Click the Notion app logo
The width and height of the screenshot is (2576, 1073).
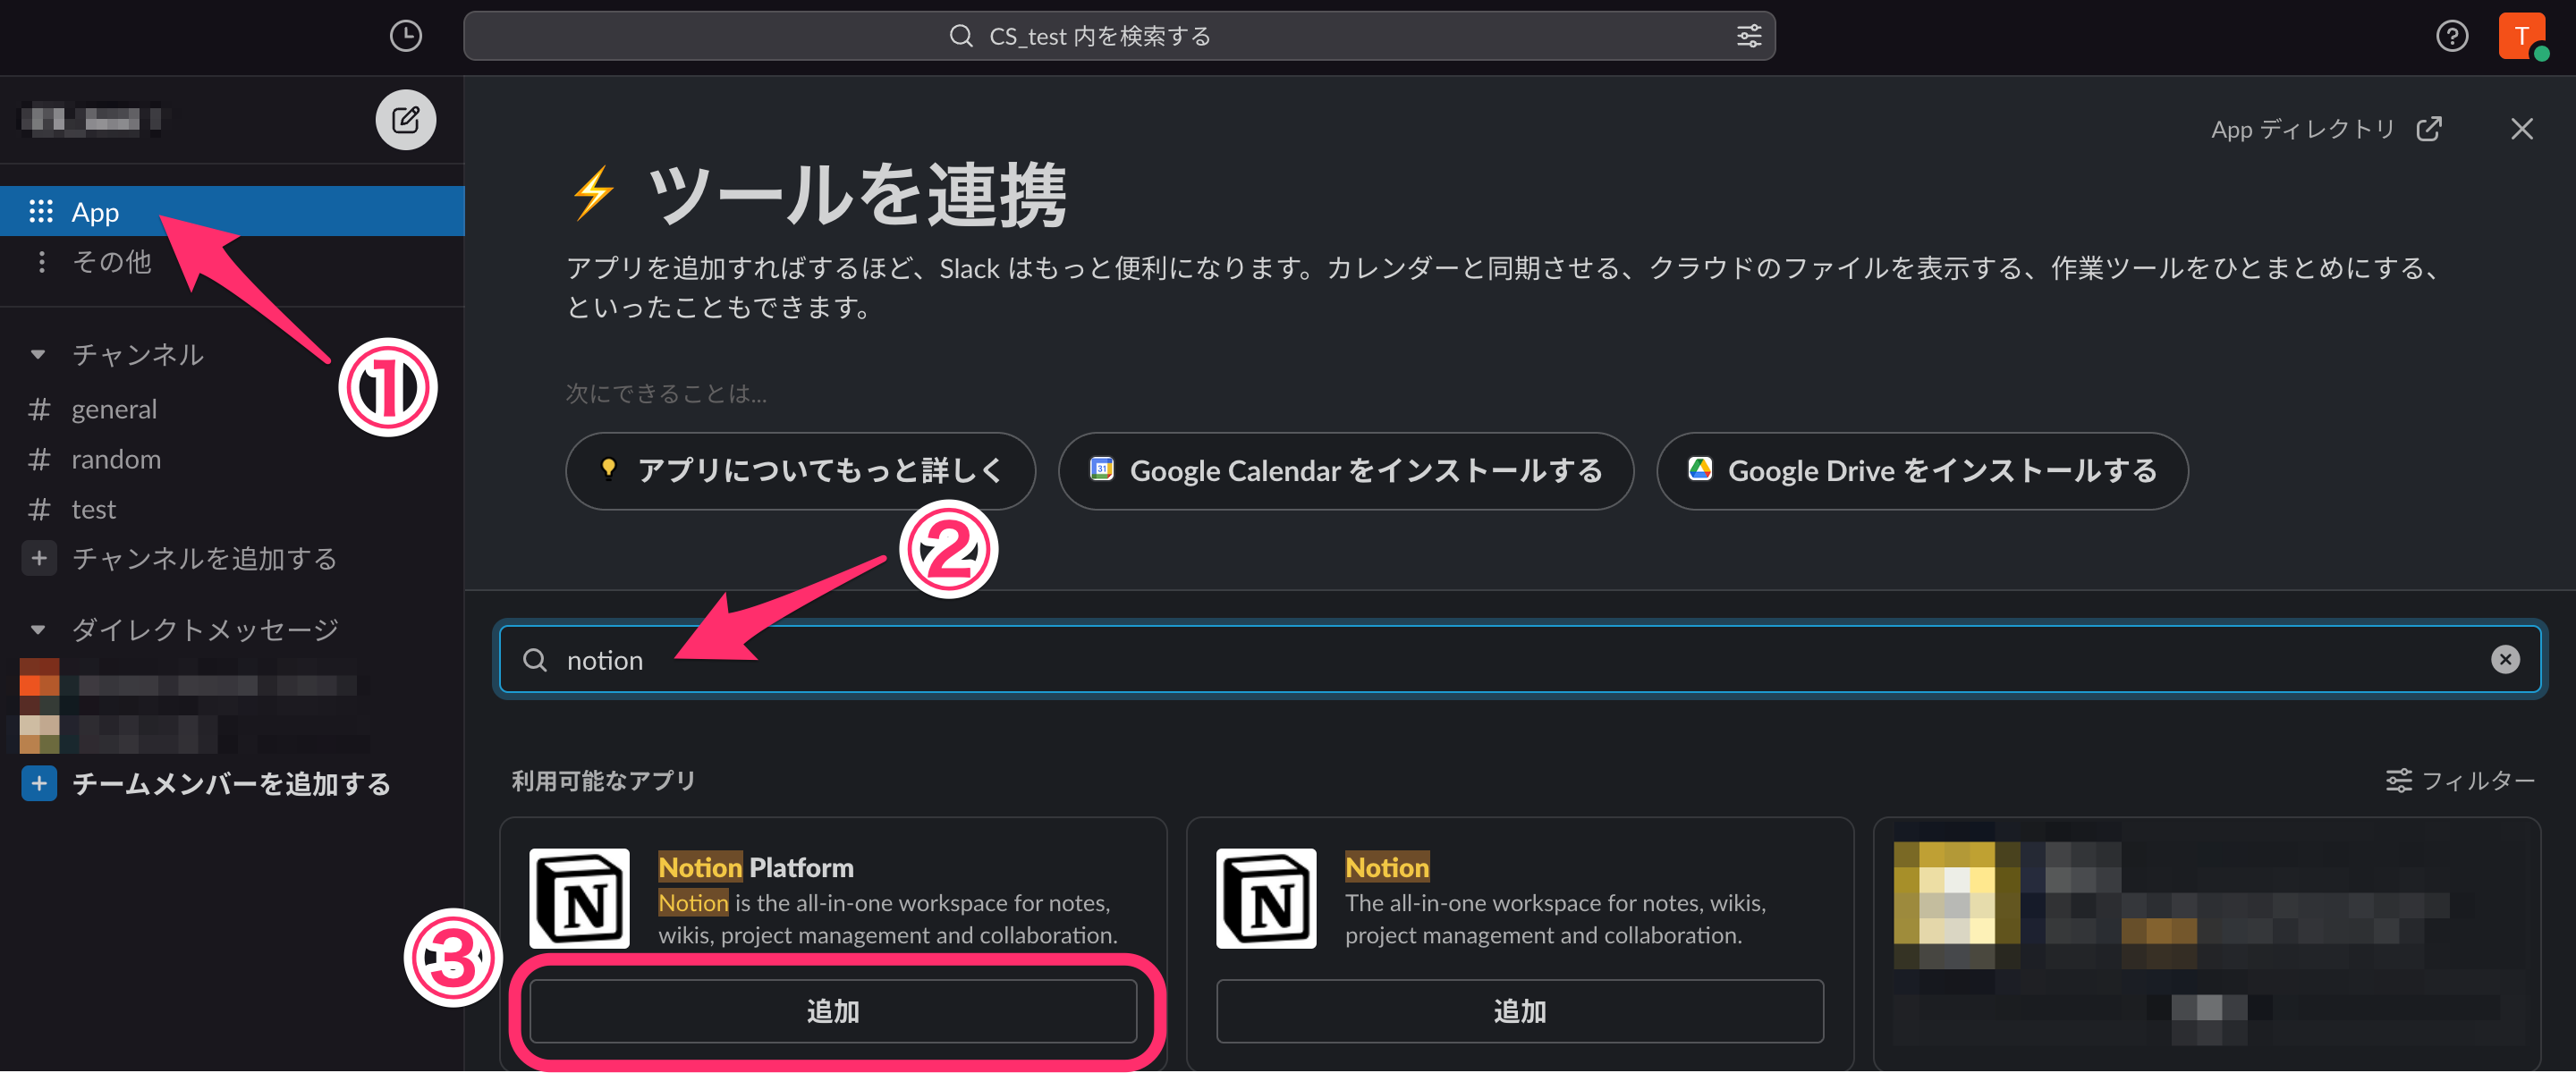click(1266, 898)
